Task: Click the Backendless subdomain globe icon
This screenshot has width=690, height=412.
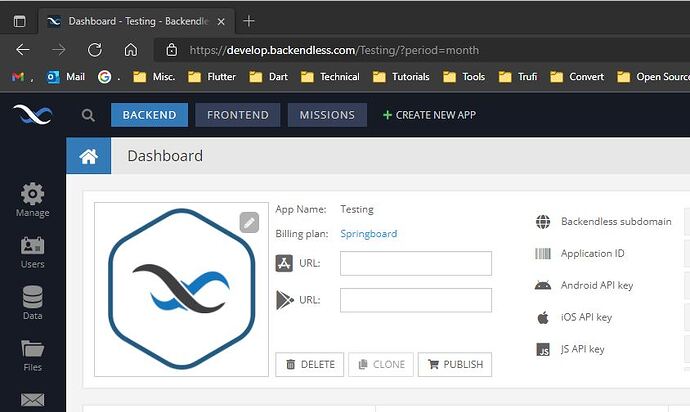Action: pyautogui.click(x=543, y=221)
